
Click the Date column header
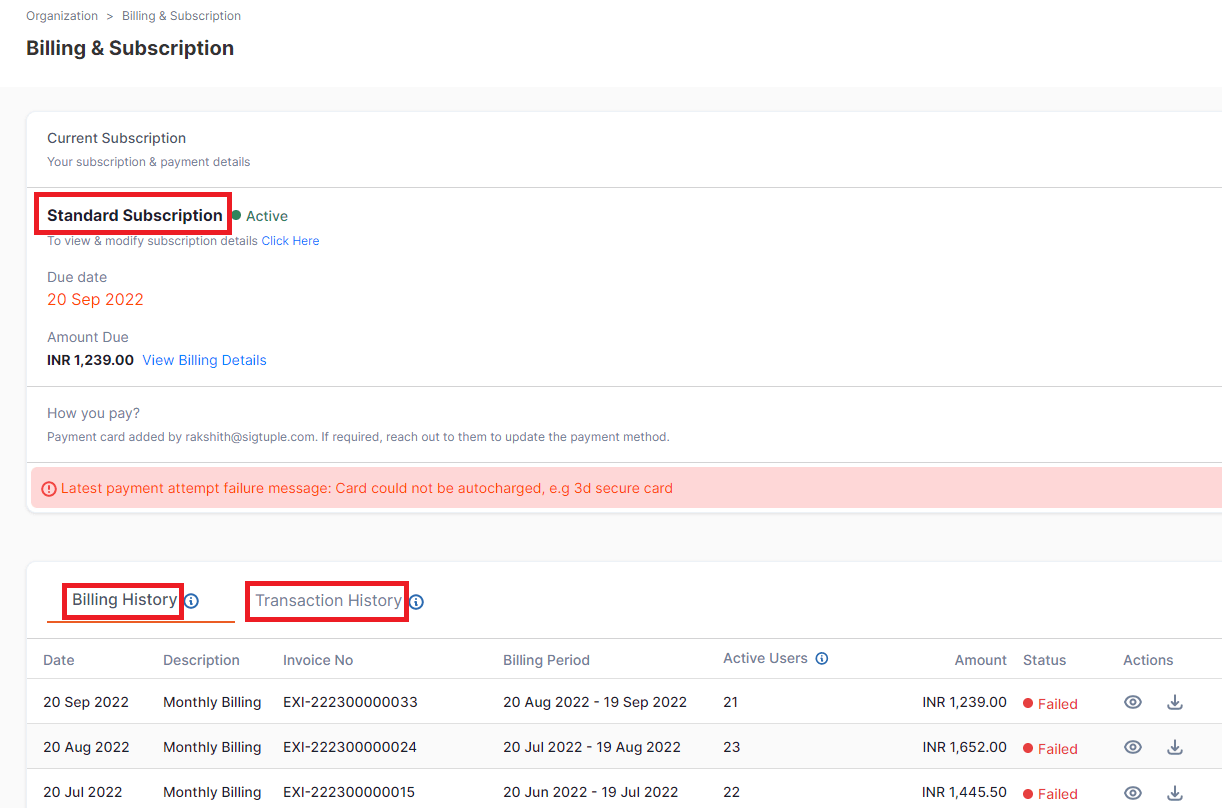coord(58,660)
